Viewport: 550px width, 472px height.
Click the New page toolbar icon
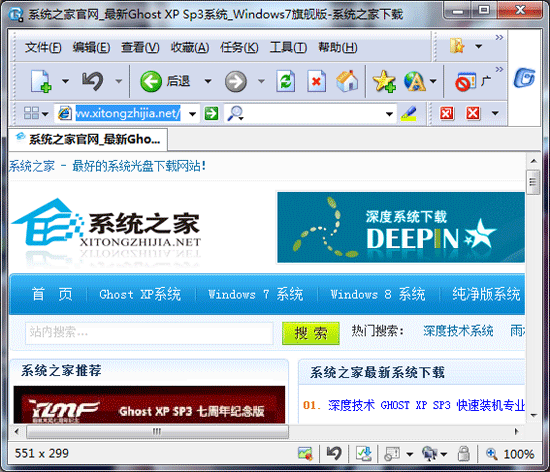coord(41,81)
